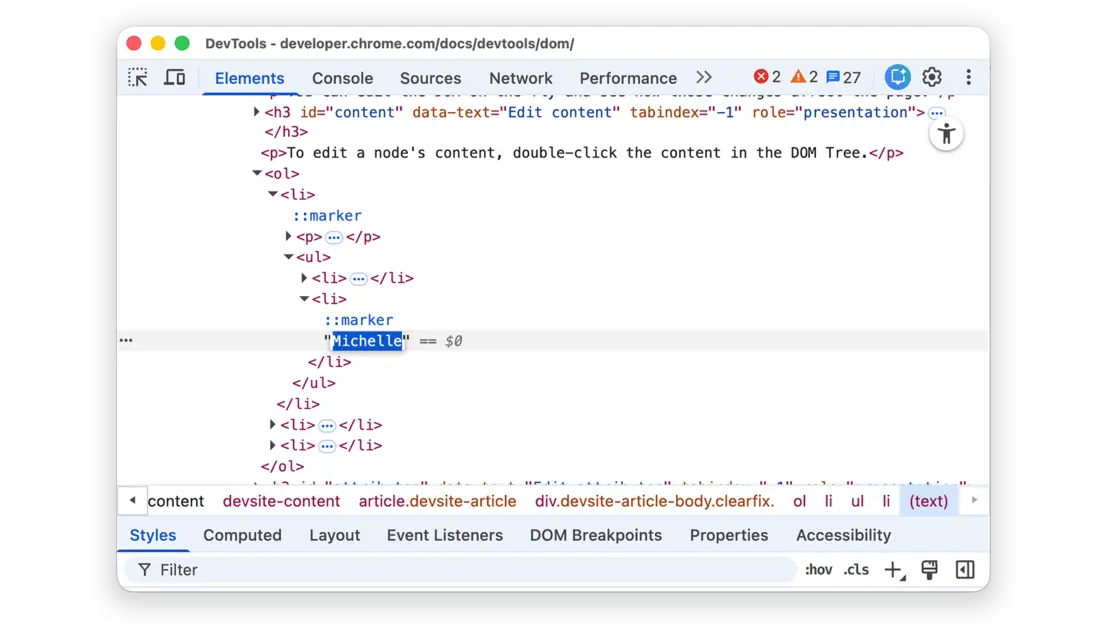
Task: Open DevTools settings gear
Action: click(x=932, y=77)
